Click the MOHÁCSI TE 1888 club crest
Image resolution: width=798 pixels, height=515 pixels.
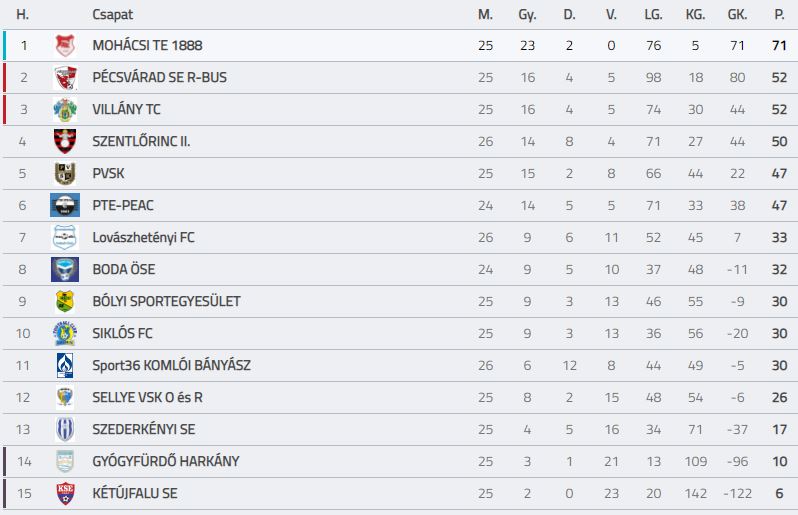[65, 45]
